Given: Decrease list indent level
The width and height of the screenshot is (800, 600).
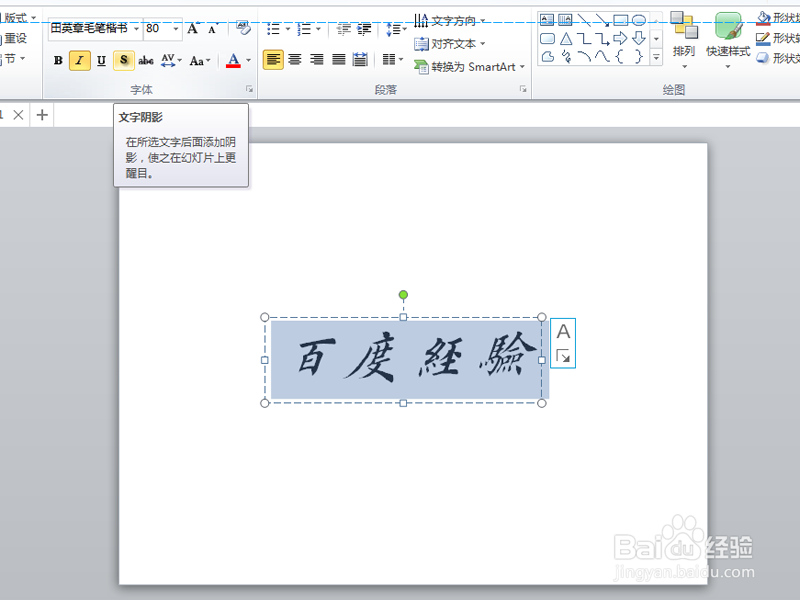Looking at the screenshot, I should coord(344,29).
